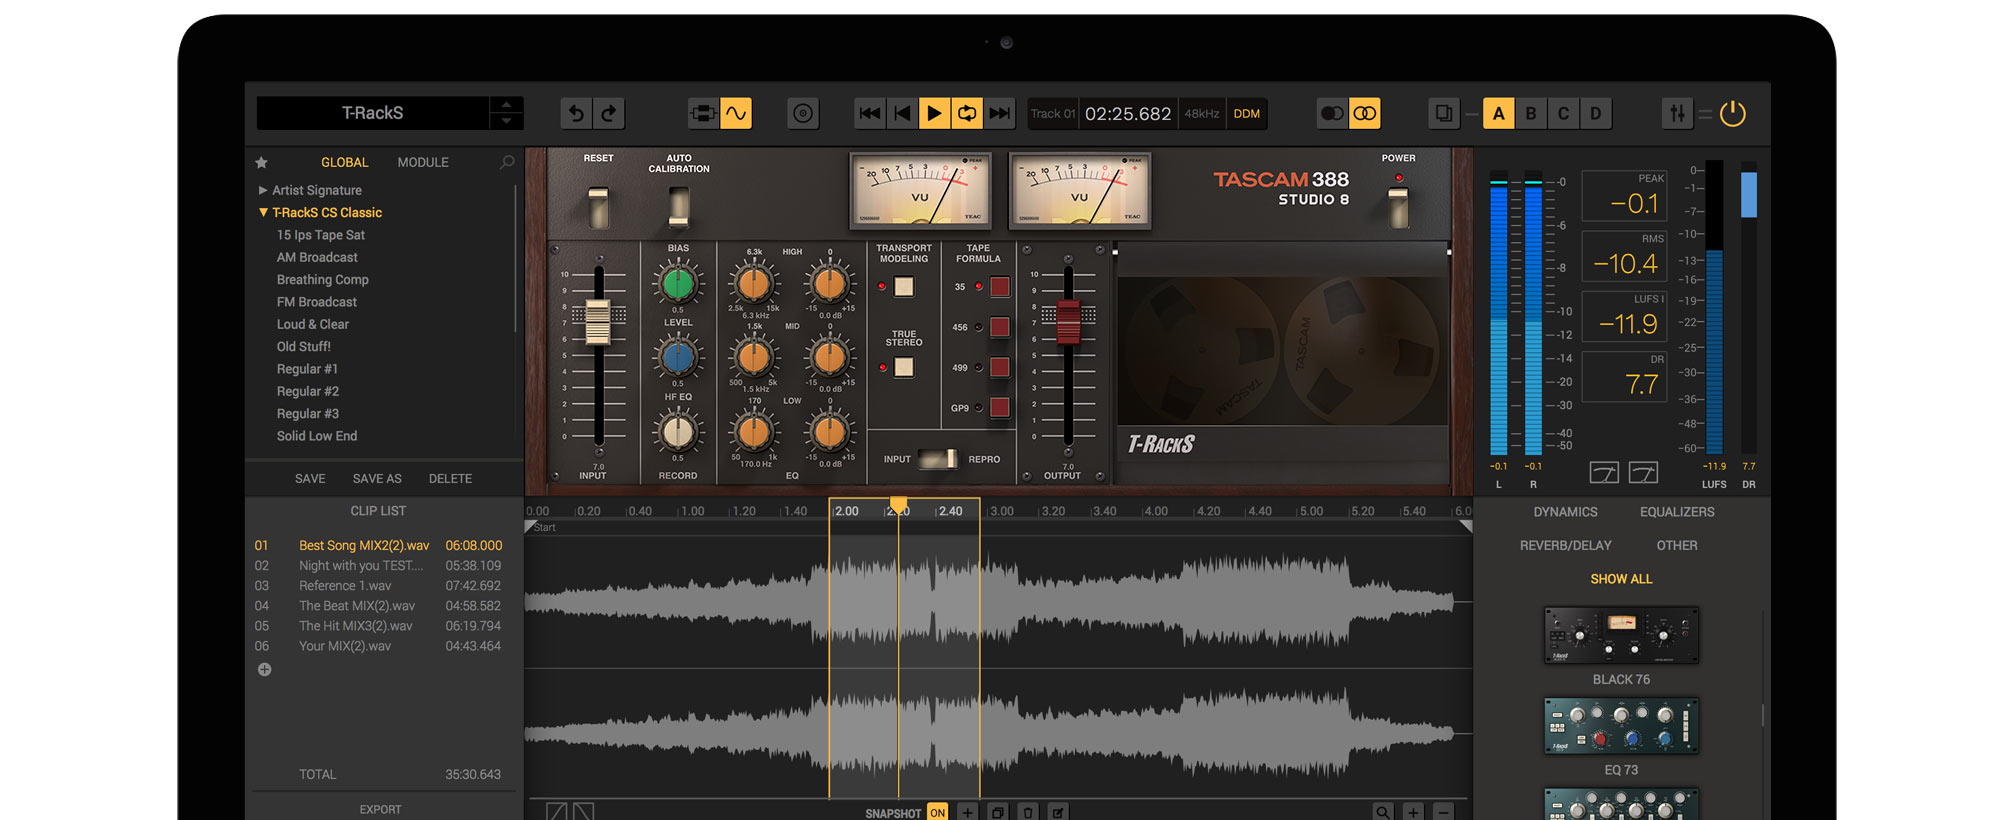Click the SAVE AS button
The width and height of the screenshot is (2000, 820).
[377, 479]
